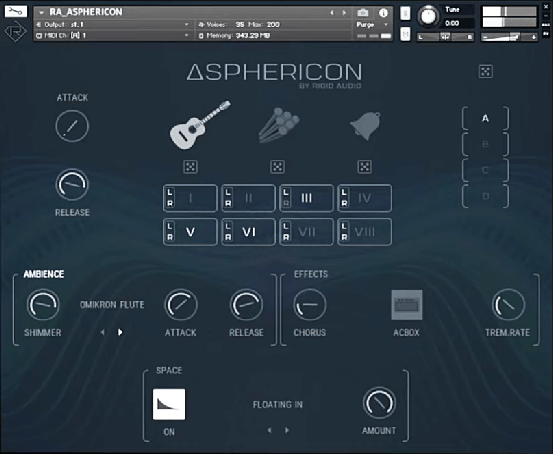The width and height of the screenshot is (553, 454).
Task: Take a snapshot with the camera icon
Action: (x=363, y=13)
